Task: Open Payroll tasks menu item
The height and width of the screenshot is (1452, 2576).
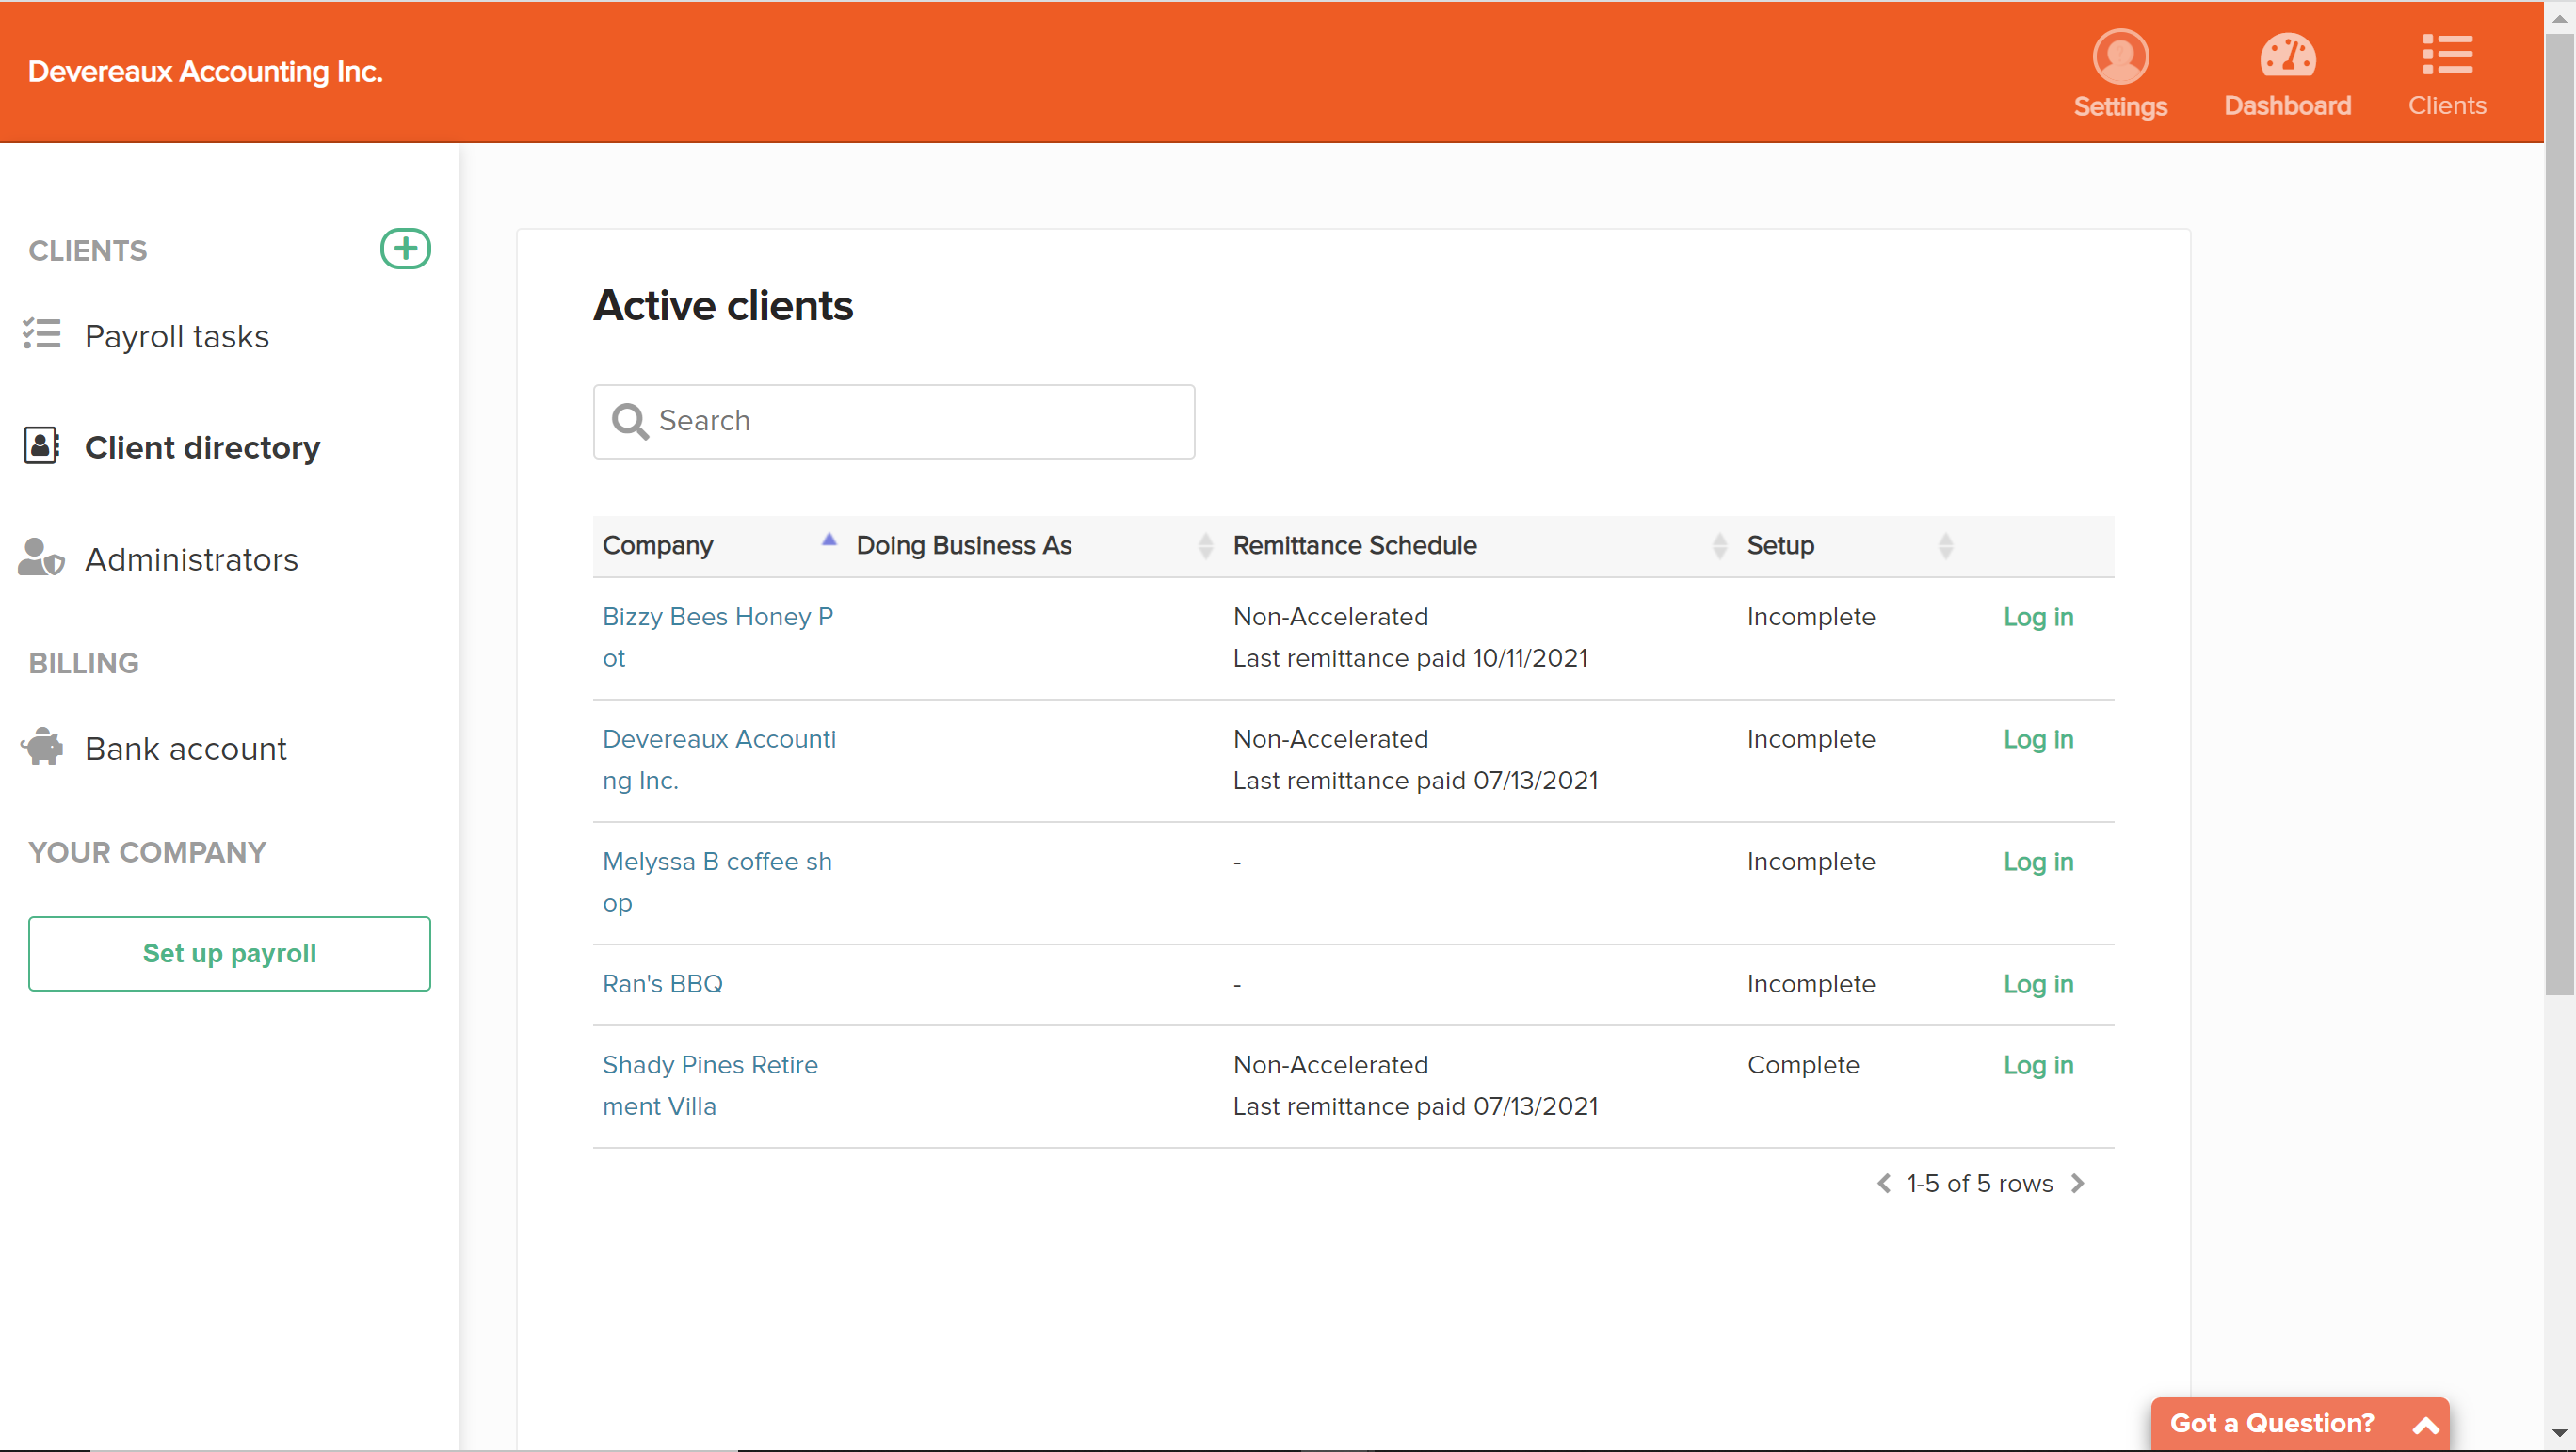Action: click(x=177, y=336)
